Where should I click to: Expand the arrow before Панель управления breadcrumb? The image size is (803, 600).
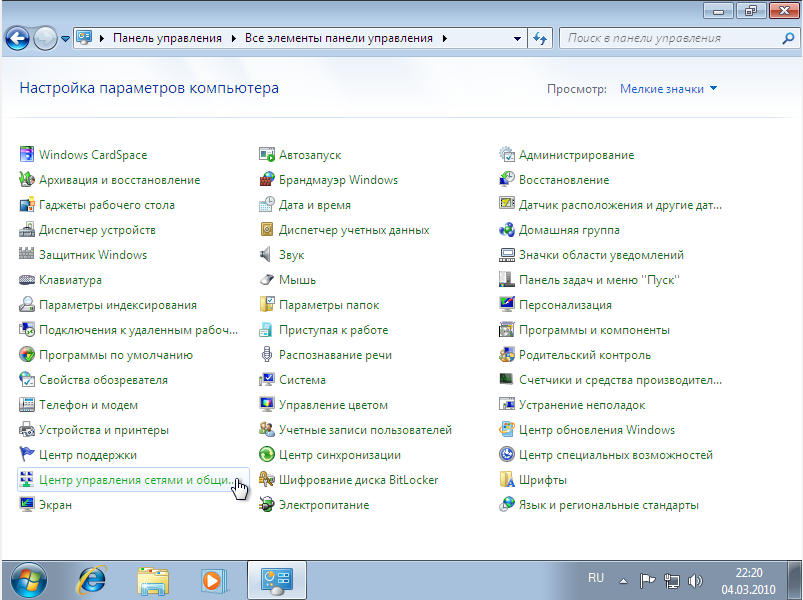pyautogui.click(x=102, y=38)
